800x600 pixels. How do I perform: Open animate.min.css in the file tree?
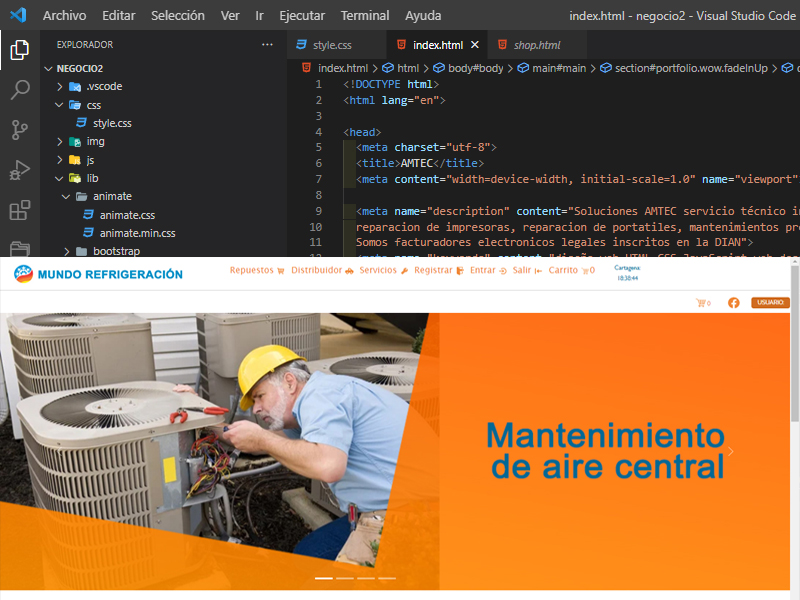[137, 233]
